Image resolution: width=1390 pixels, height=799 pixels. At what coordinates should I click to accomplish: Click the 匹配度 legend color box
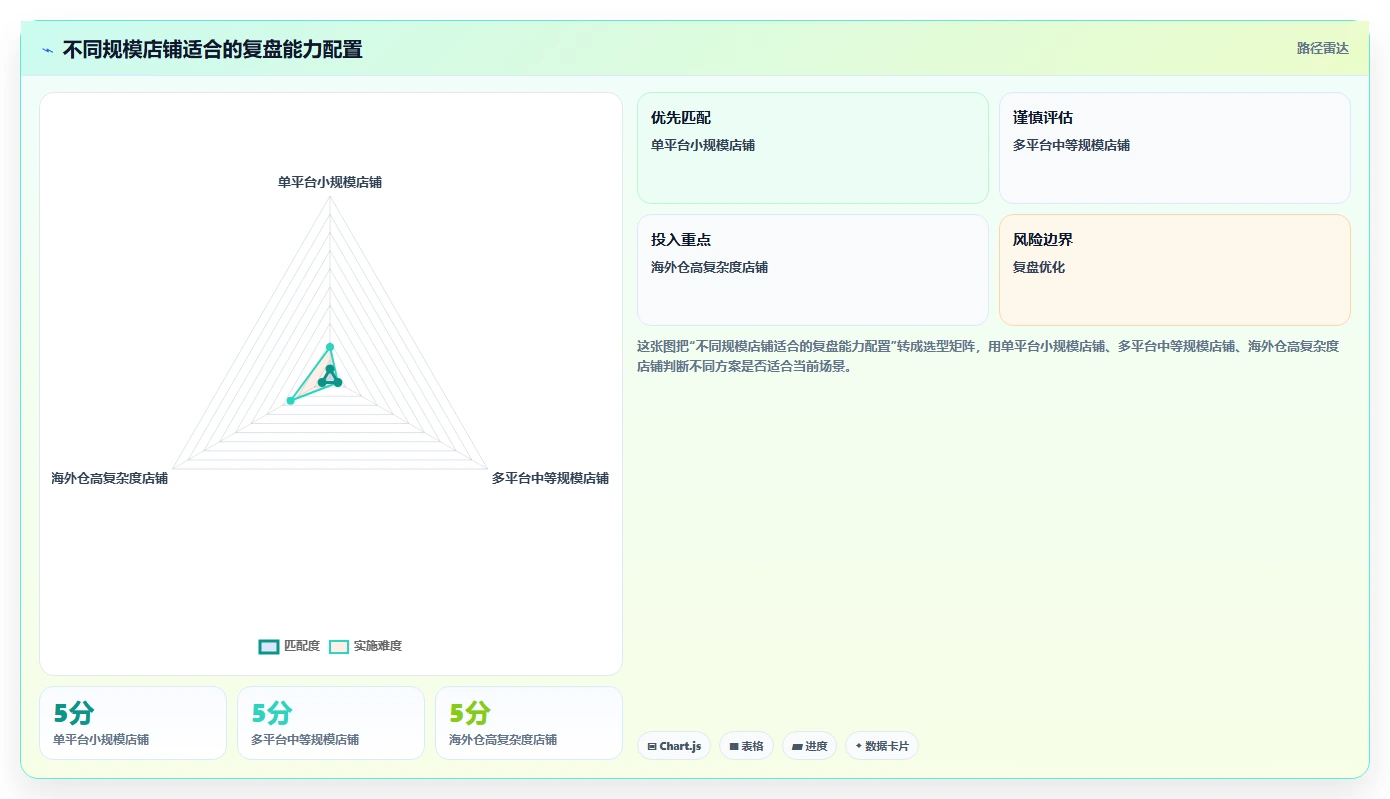tap(268, 646)
